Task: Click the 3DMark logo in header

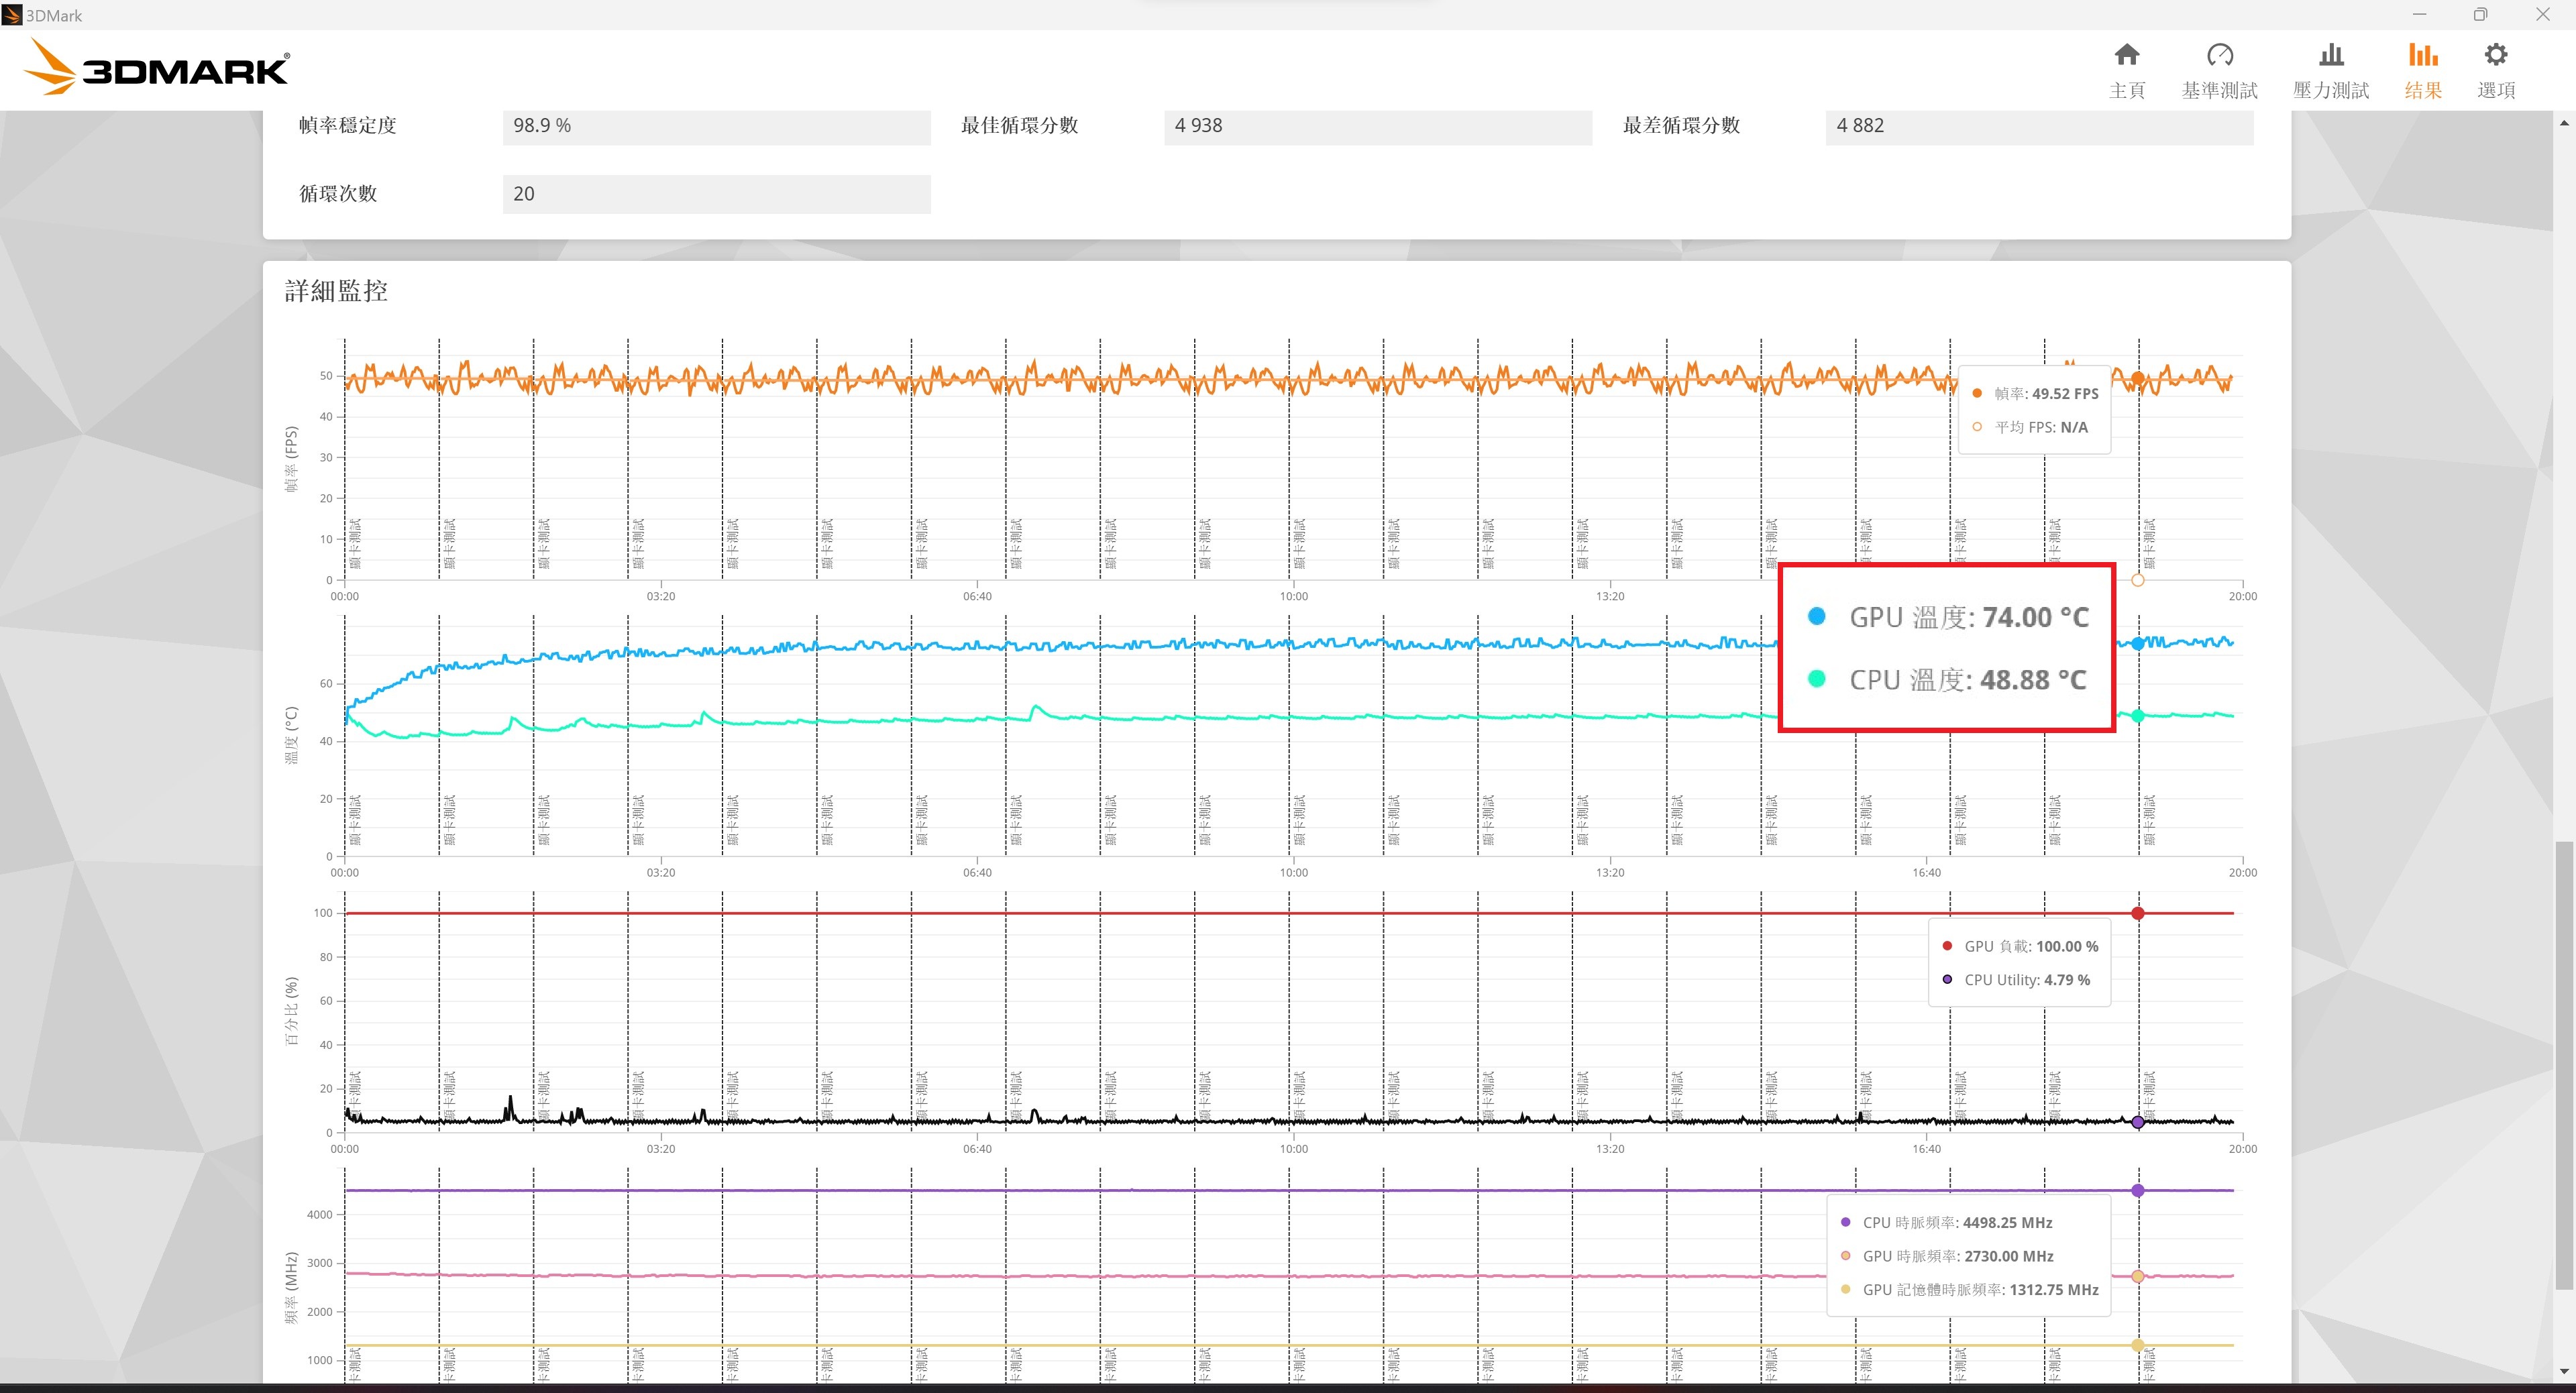Action: coord(156,67)
